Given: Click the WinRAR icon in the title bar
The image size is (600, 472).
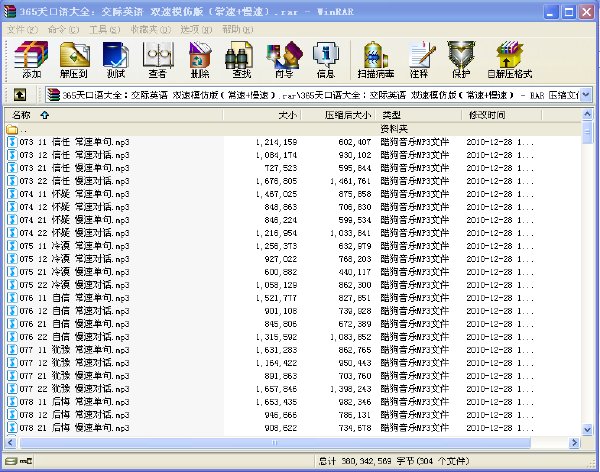Looking at the screenshot, I should coord(10,11).
